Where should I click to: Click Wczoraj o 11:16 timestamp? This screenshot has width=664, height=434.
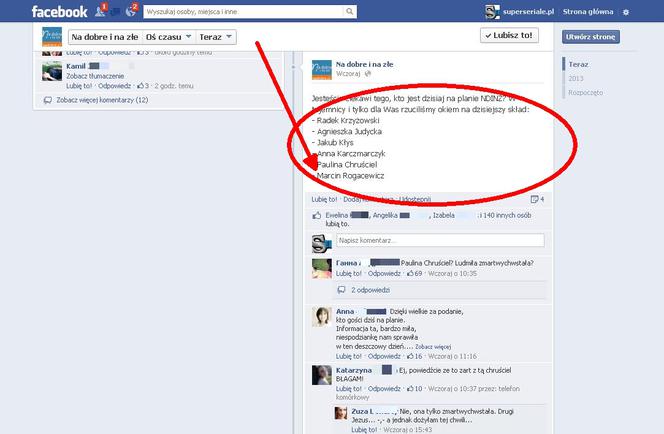pyautogui.click(x=452, y=356)
